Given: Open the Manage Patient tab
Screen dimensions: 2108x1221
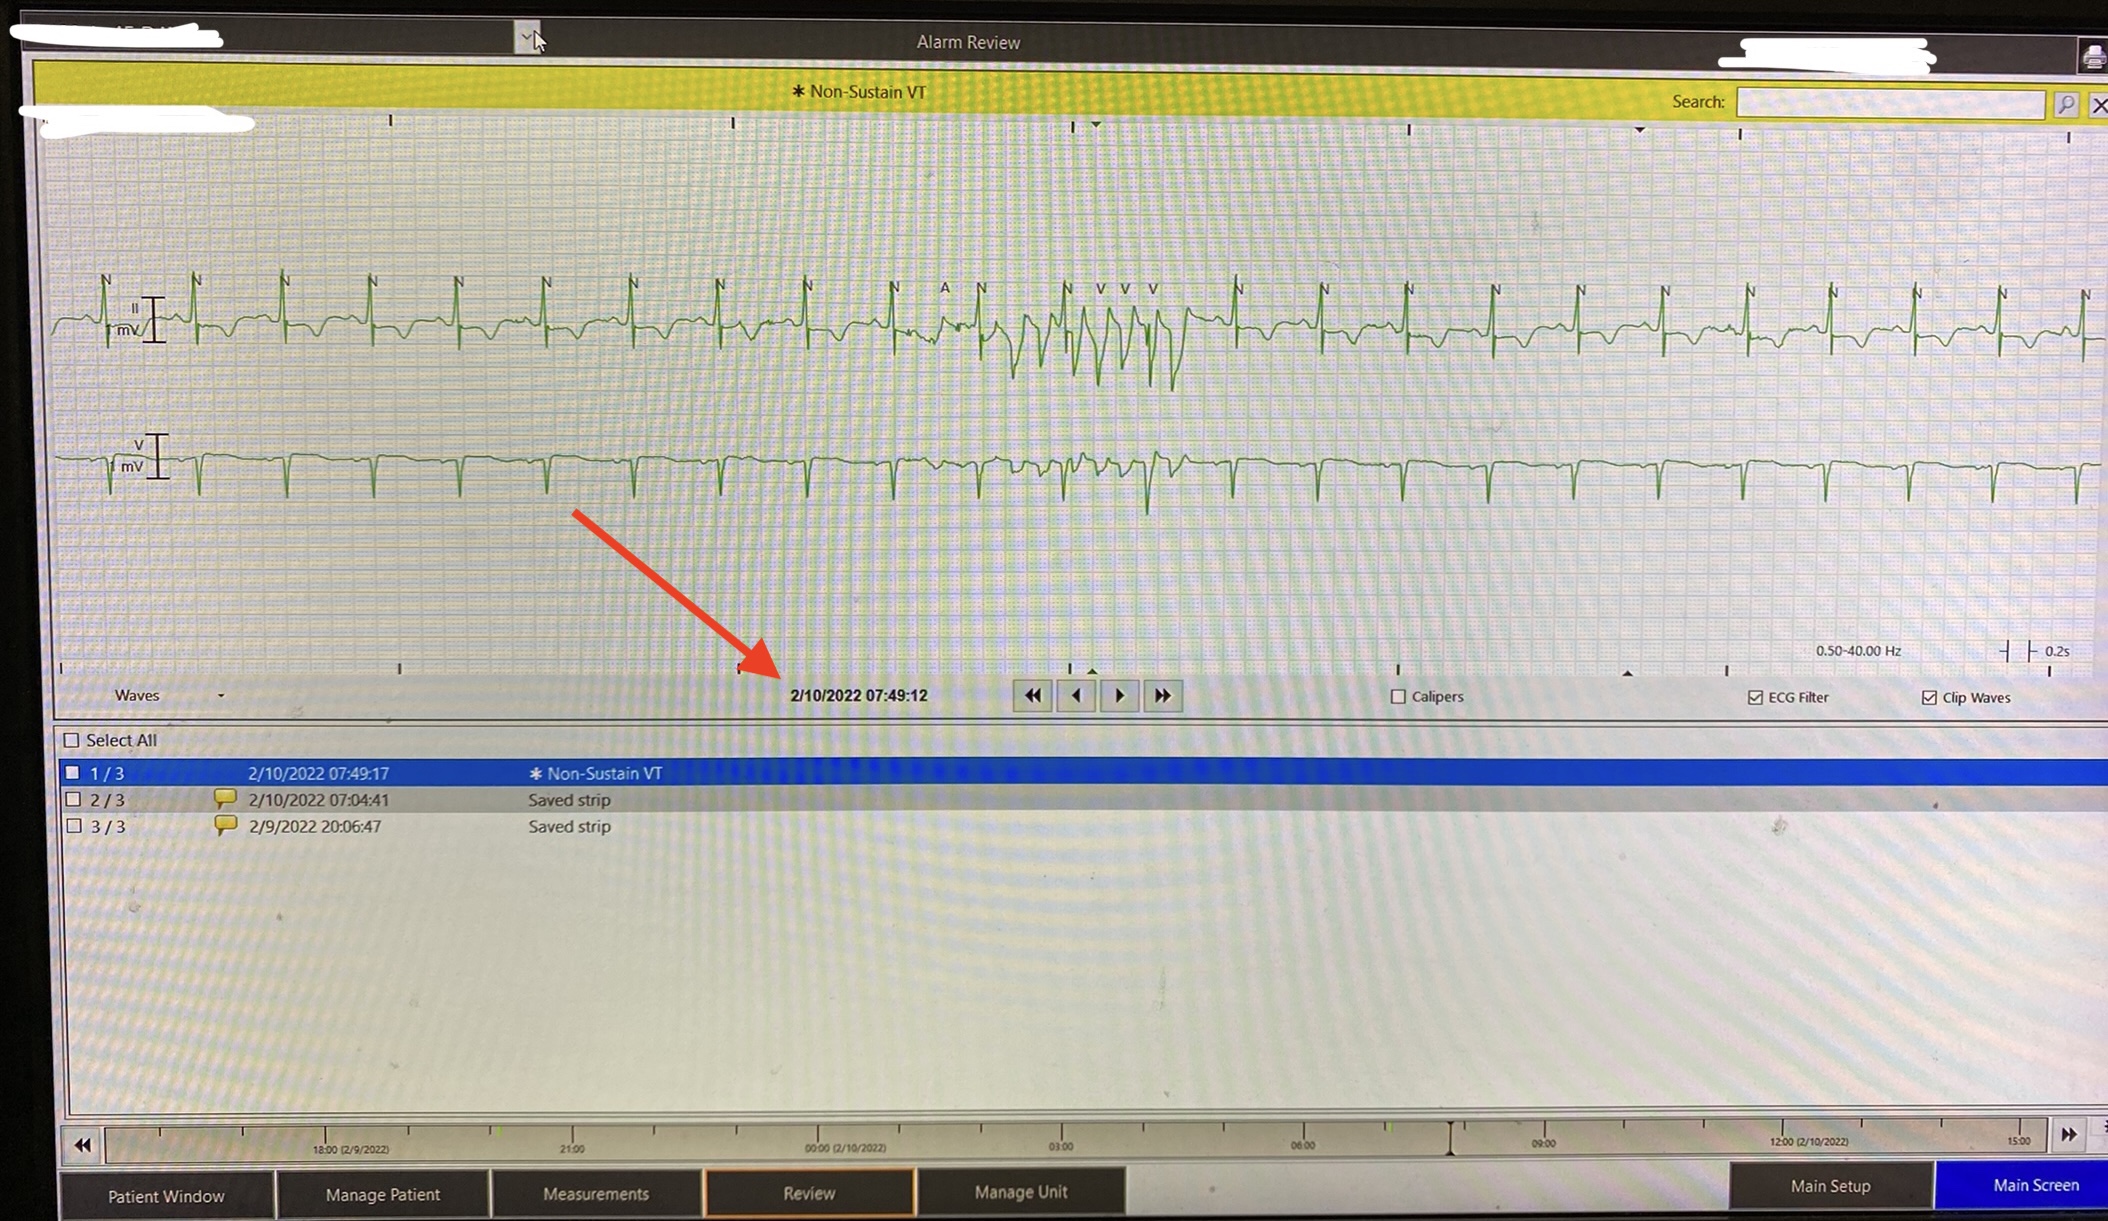Looking at the screenshot, I should click(x=383, y=1194).
